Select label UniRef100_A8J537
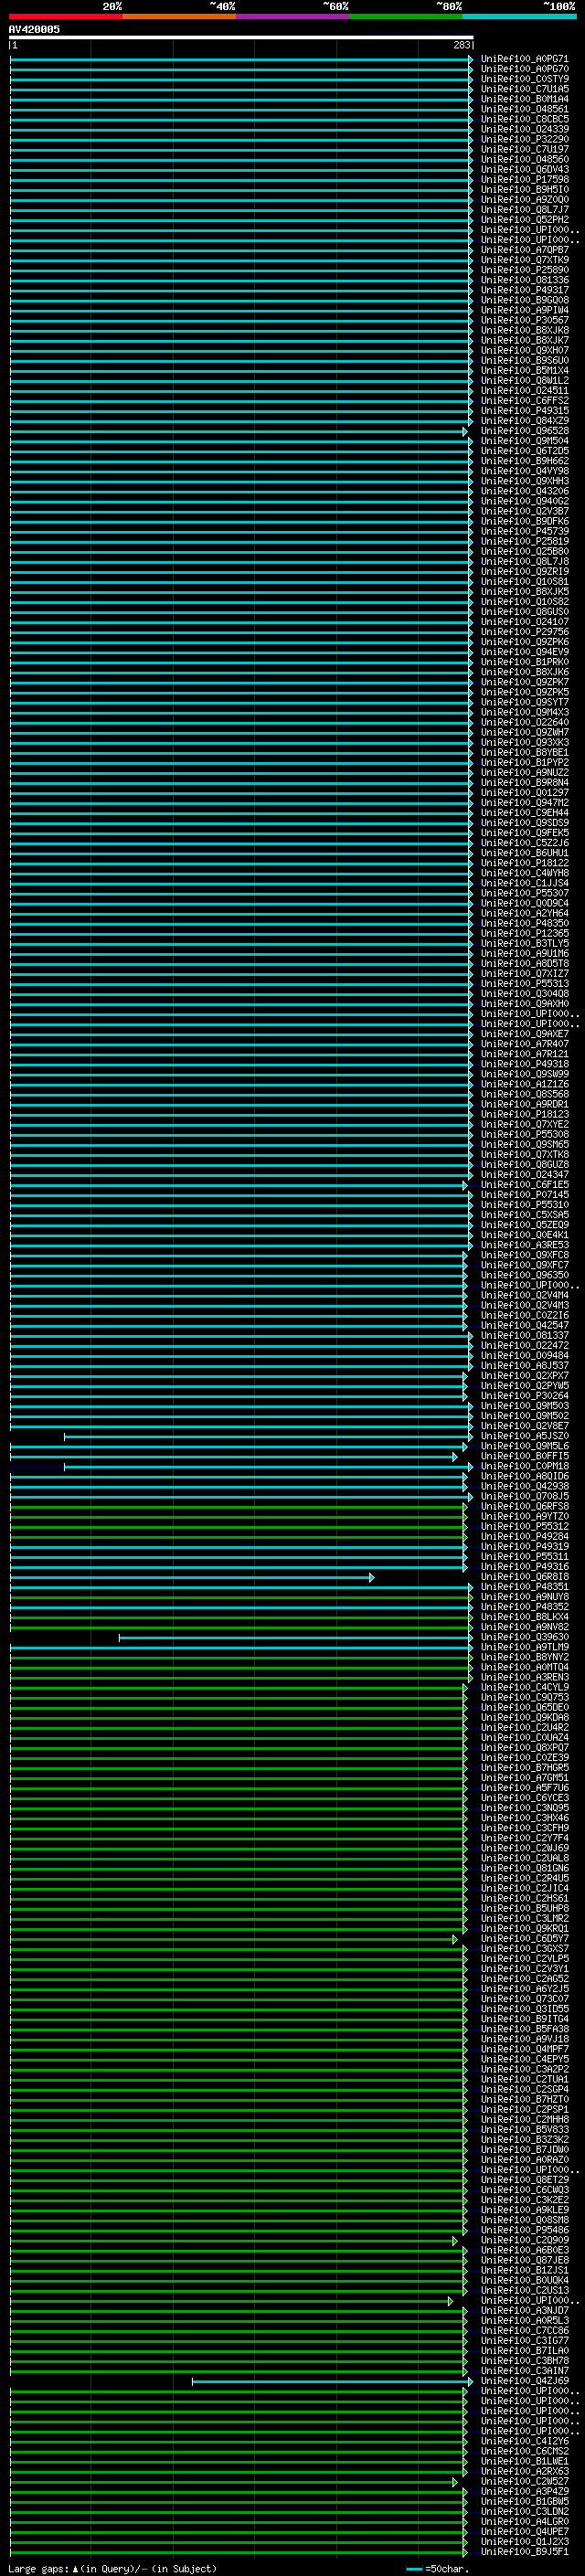585x2576 pixels. (x=525, y=1366)
